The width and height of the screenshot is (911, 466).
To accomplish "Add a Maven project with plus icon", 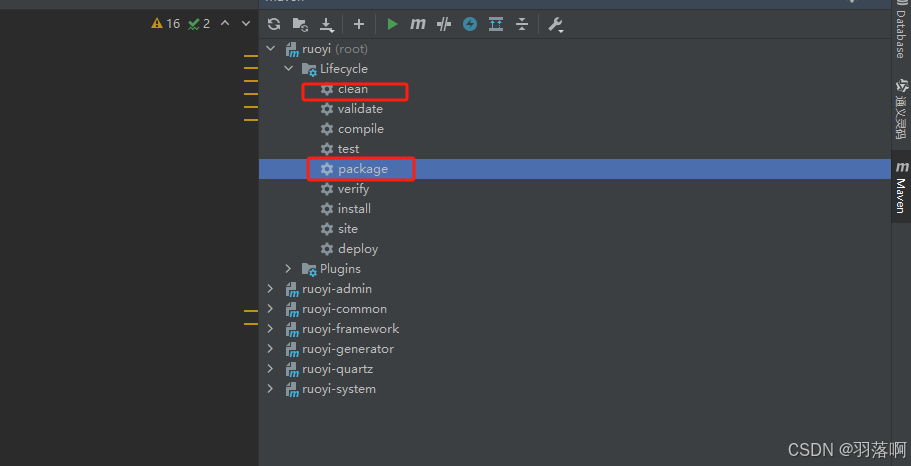I will click(359, 24).
